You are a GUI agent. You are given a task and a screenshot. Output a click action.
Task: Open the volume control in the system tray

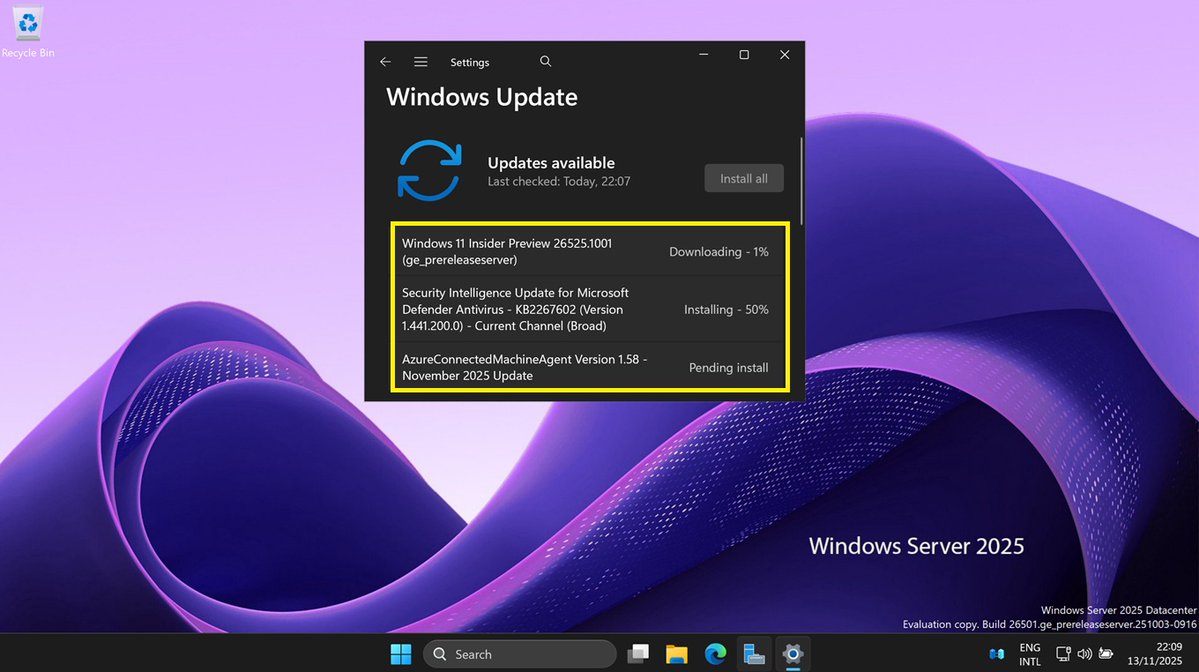1085,653
